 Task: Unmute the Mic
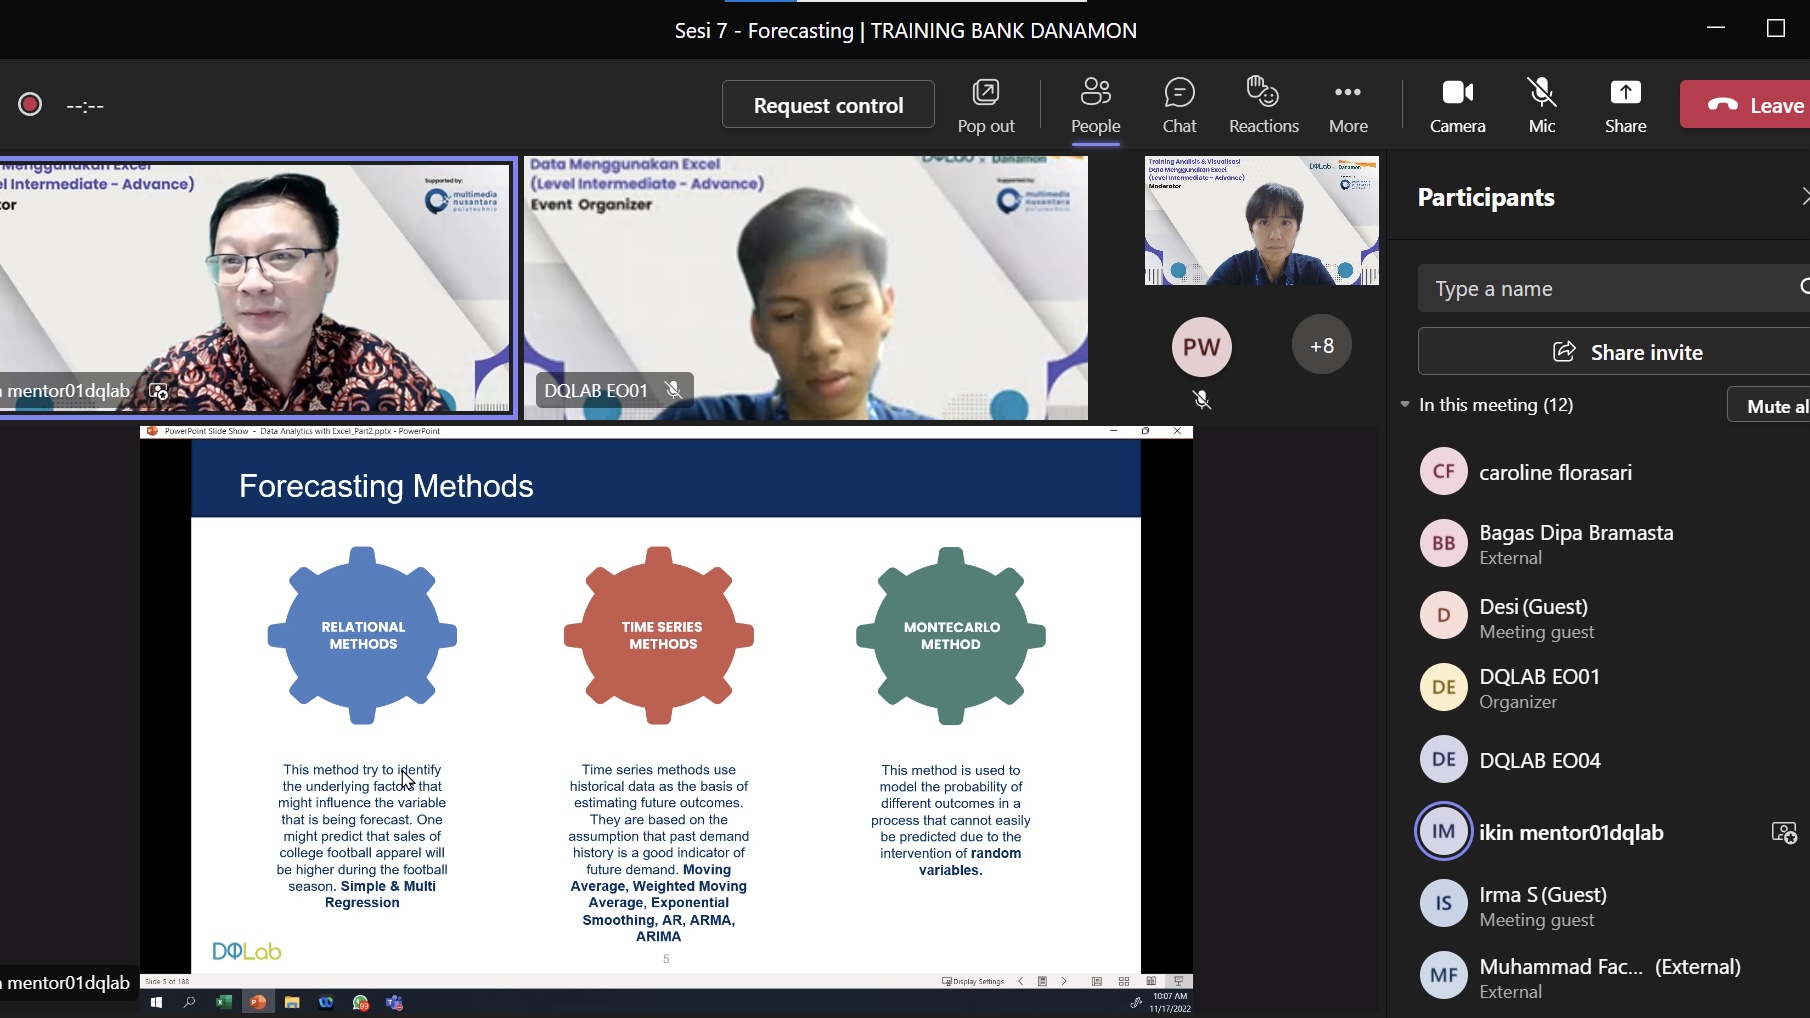click(x=1541, y=105)
